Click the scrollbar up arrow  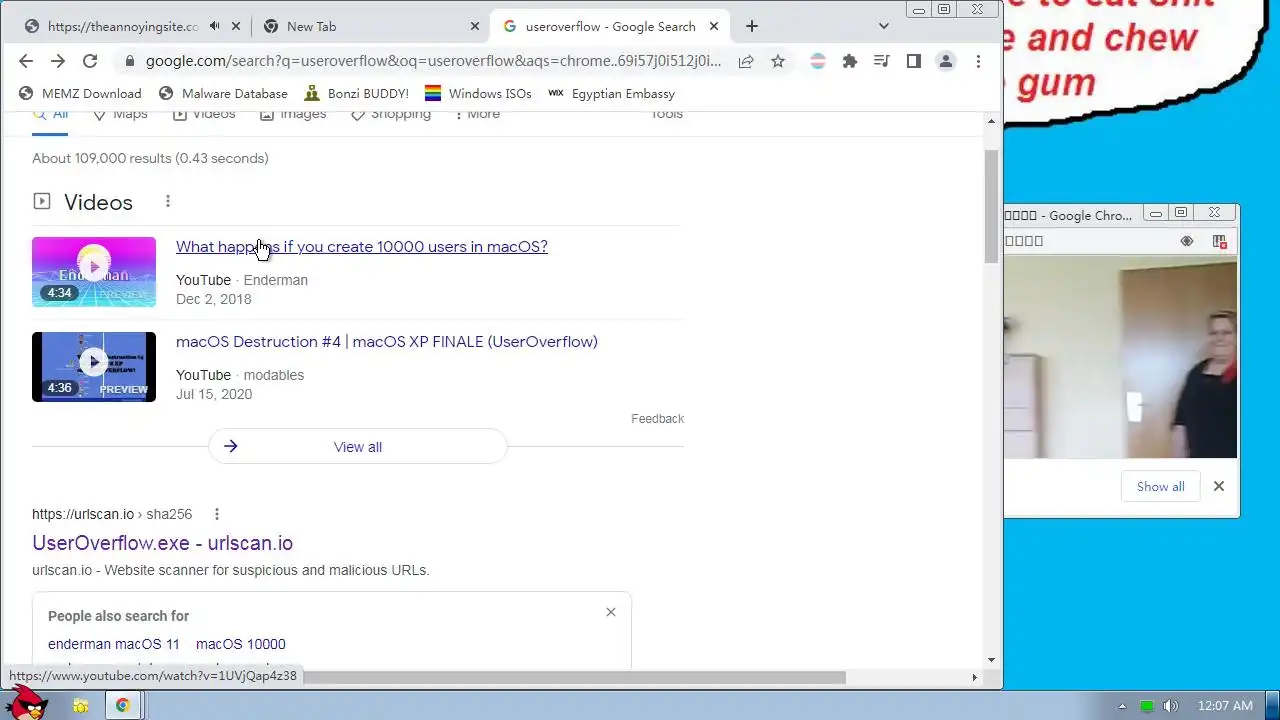[992, 121]
